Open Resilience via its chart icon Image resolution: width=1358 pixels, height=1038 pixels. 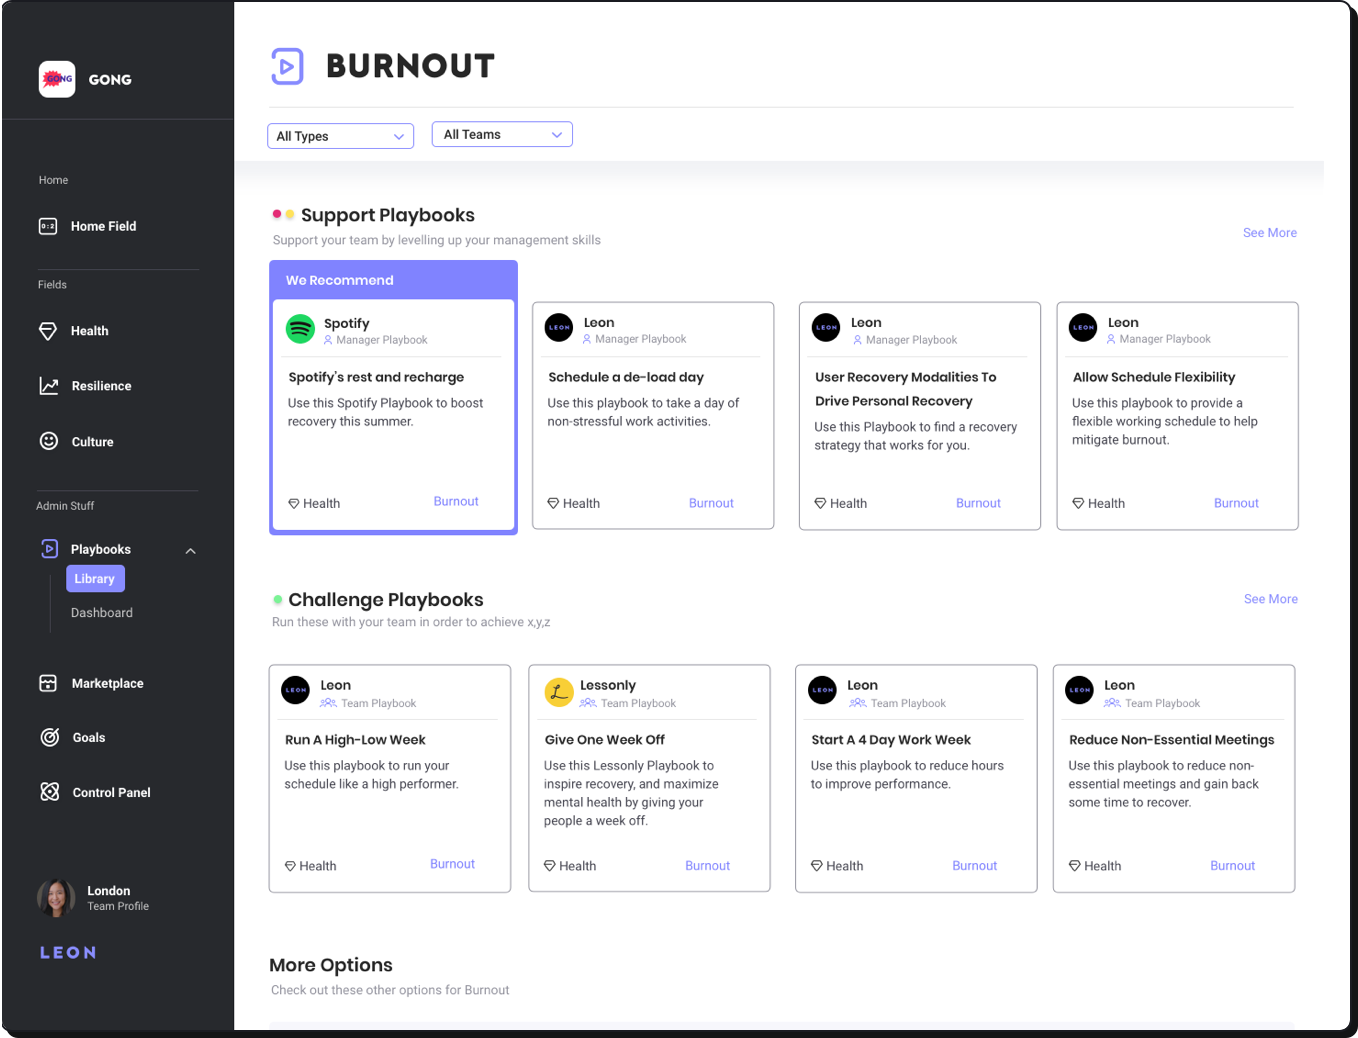48,386
